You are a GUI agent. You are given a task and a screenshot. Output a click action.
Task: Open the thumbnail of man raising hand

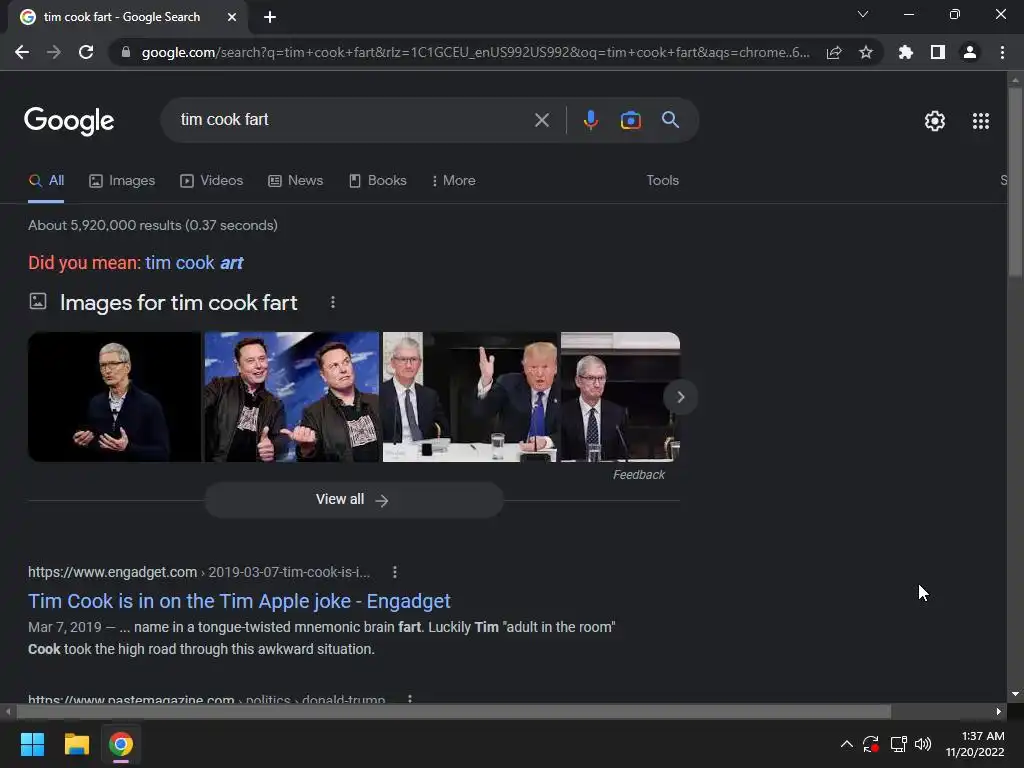coord(470,397)
